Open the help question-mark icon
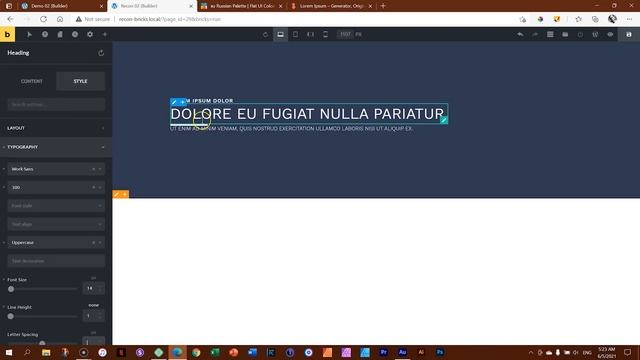Screen dimensions: 640x360 [45, 35]
